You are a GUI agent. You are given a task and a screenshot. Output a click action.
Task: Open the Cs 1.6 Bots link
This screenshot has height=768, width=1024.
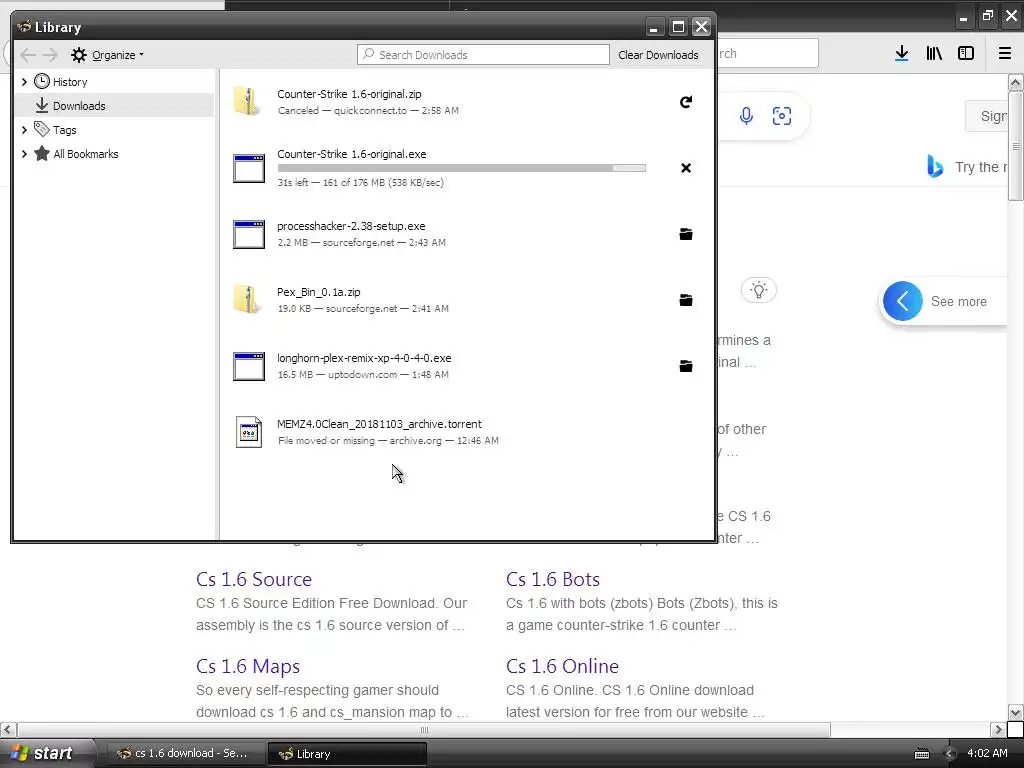point(552,579)
